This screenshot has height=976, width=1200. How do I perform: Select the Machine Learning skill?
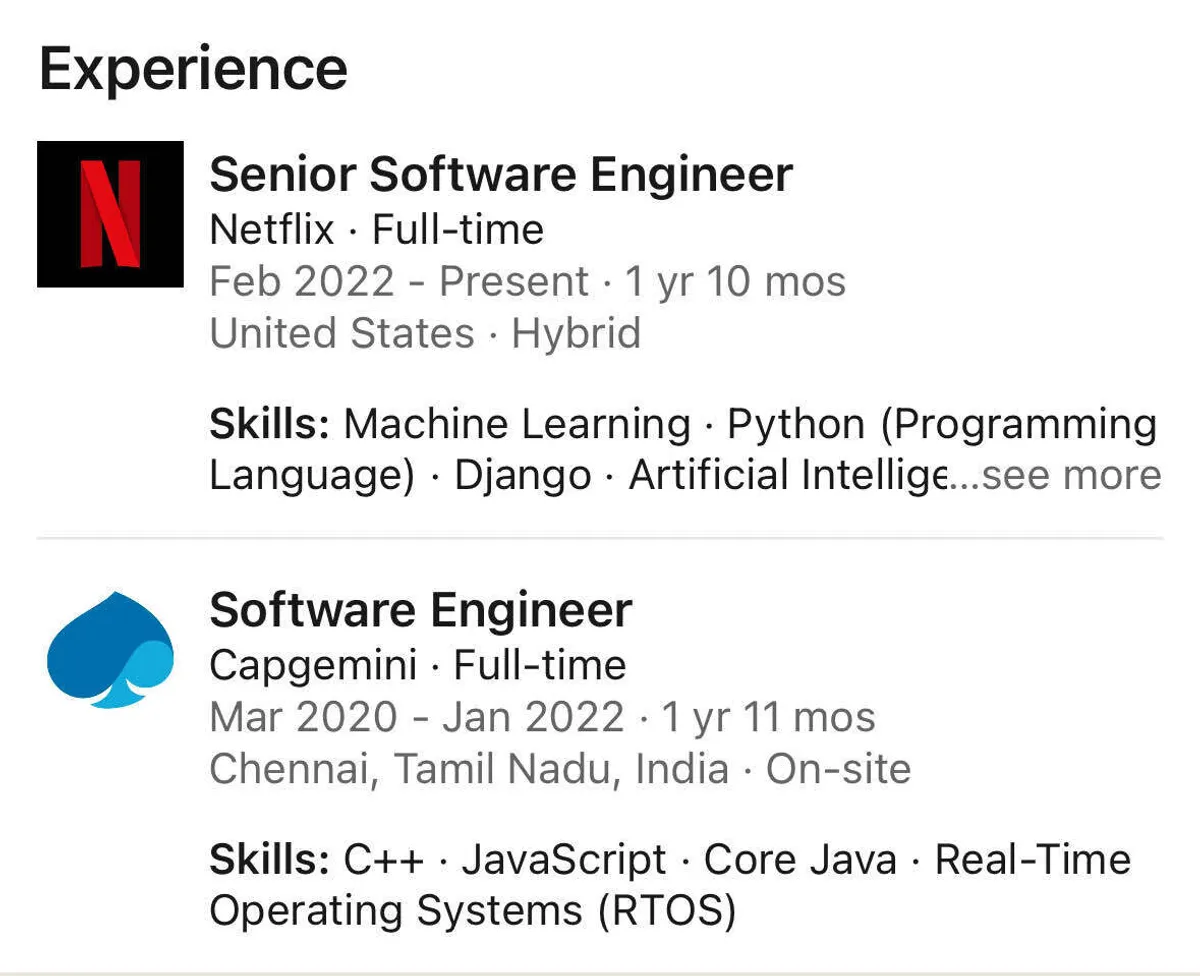pos(517,424)
